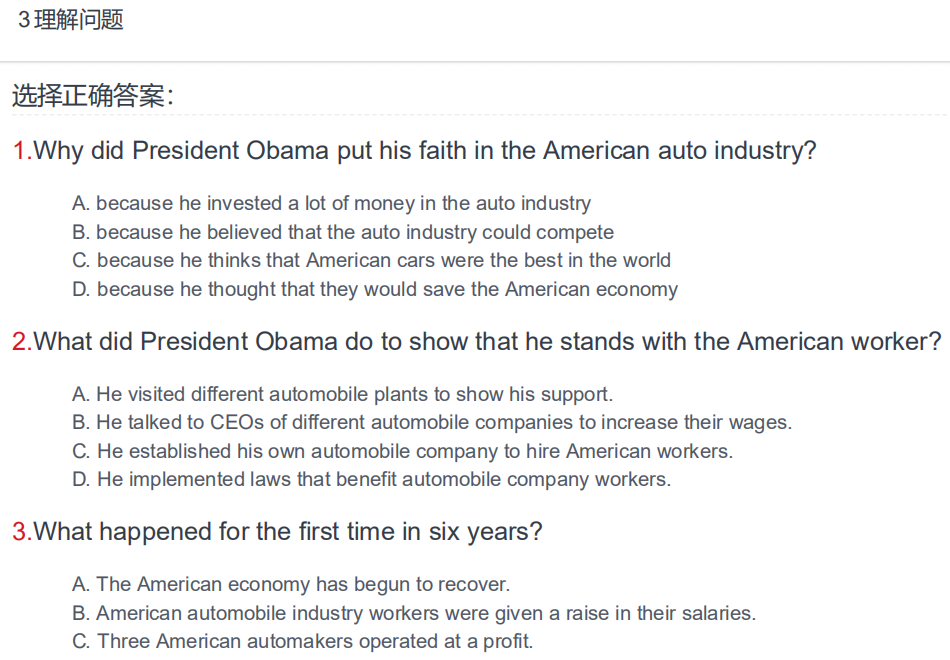This screenshot has width=950, height=660.
Task: Choose D implemented laws benefiting workers
Action: tap(371, 479)
